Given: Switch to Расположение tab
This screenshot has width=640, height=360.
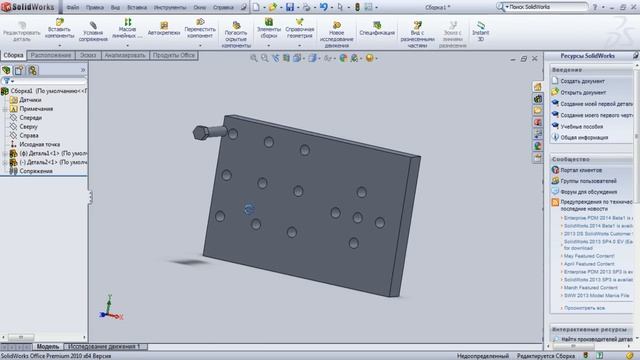Looking at the screenshot, I should point(51,55).
